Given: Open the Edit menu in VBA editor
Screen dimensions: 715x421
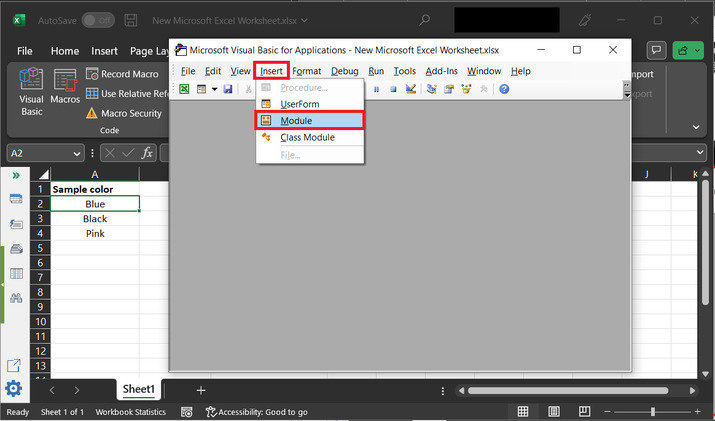Looking at the screenshot, I should pyautogui.click(x=213, y=71).
